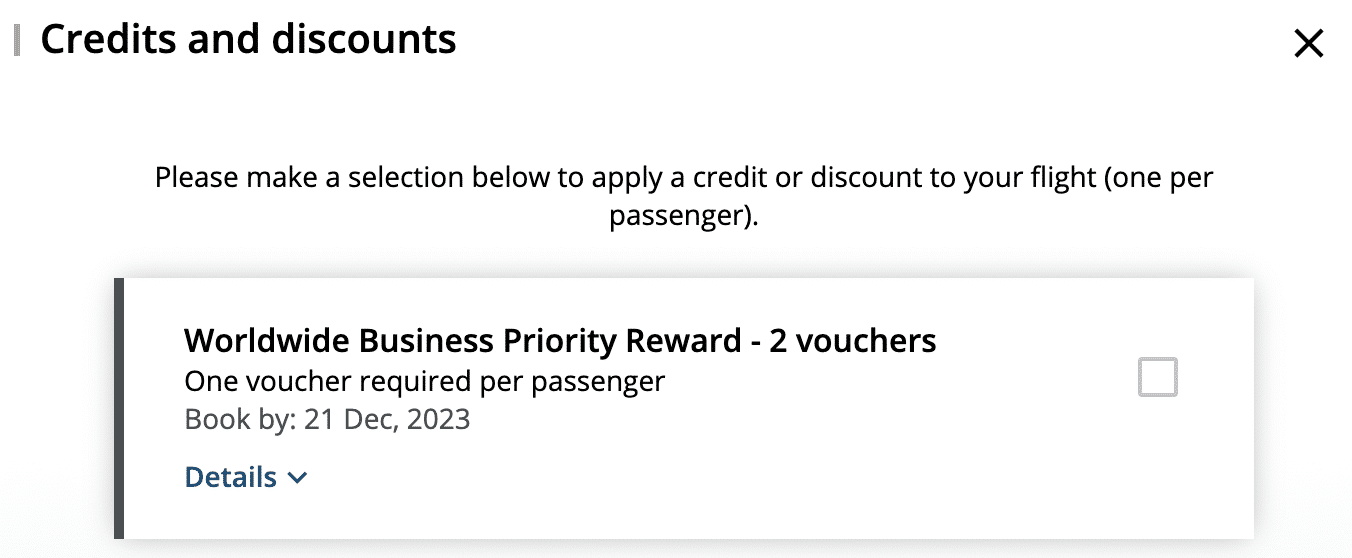Click the Credits and discounts heading

[x=248, y=40]
